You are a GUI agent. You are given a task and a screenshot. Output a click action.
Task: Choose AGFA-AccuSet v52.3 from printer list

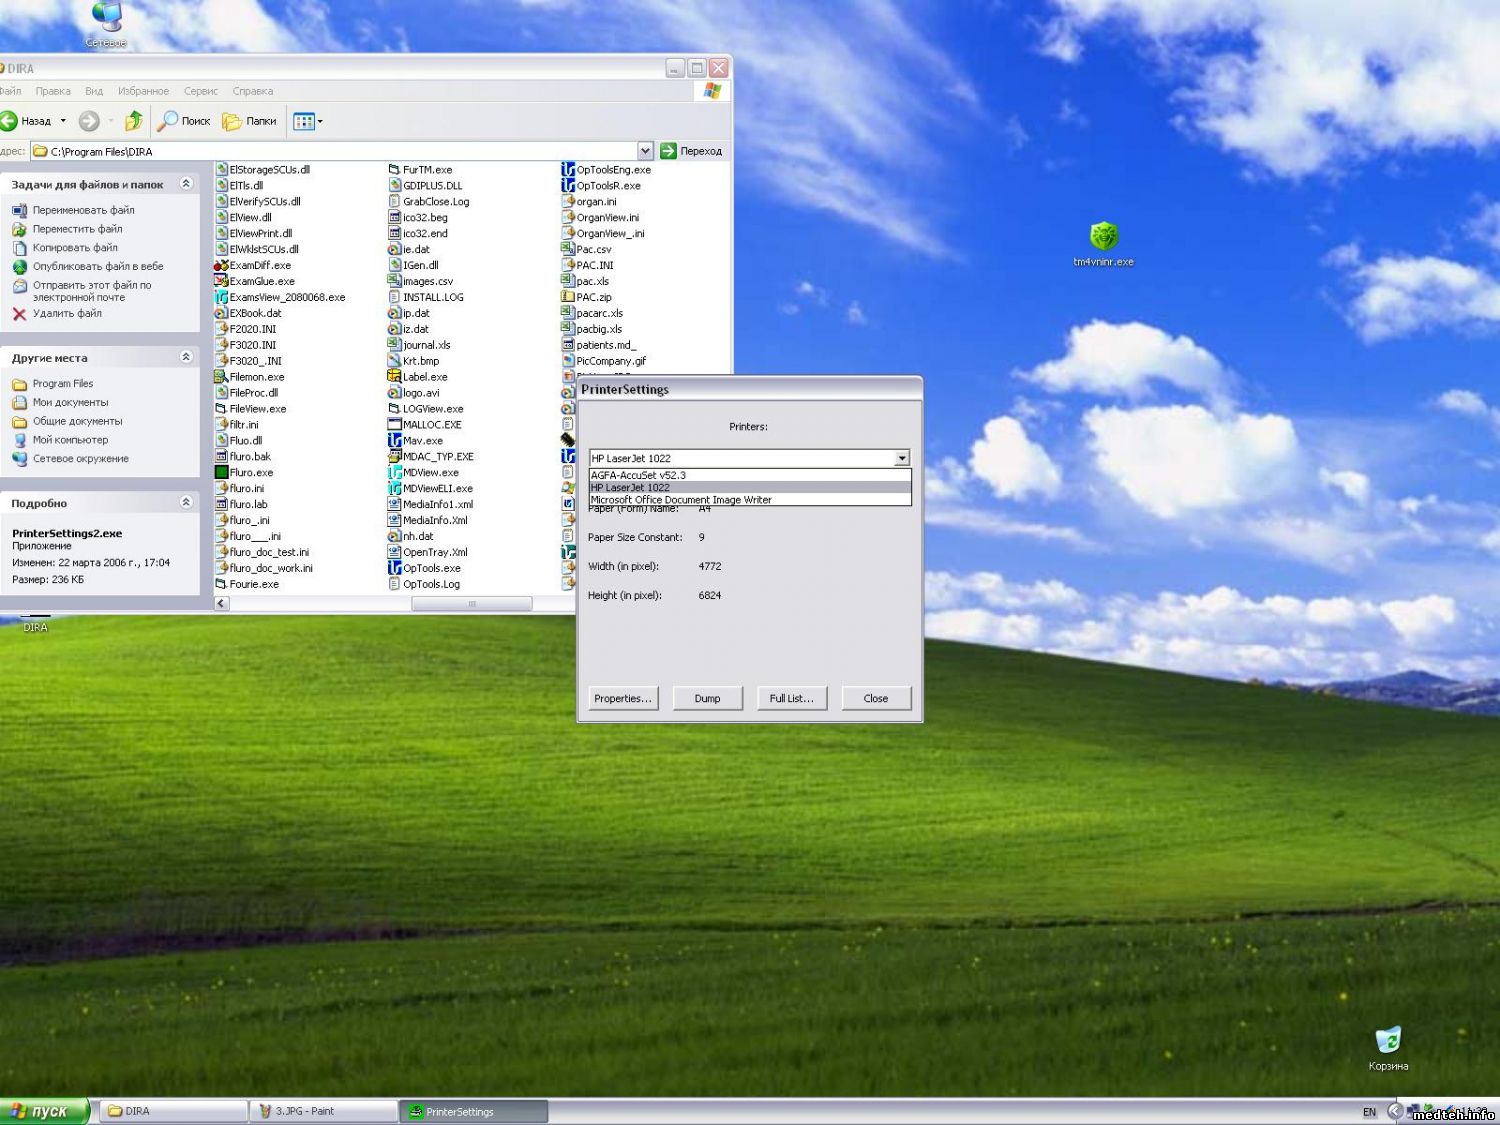[638, 475]
